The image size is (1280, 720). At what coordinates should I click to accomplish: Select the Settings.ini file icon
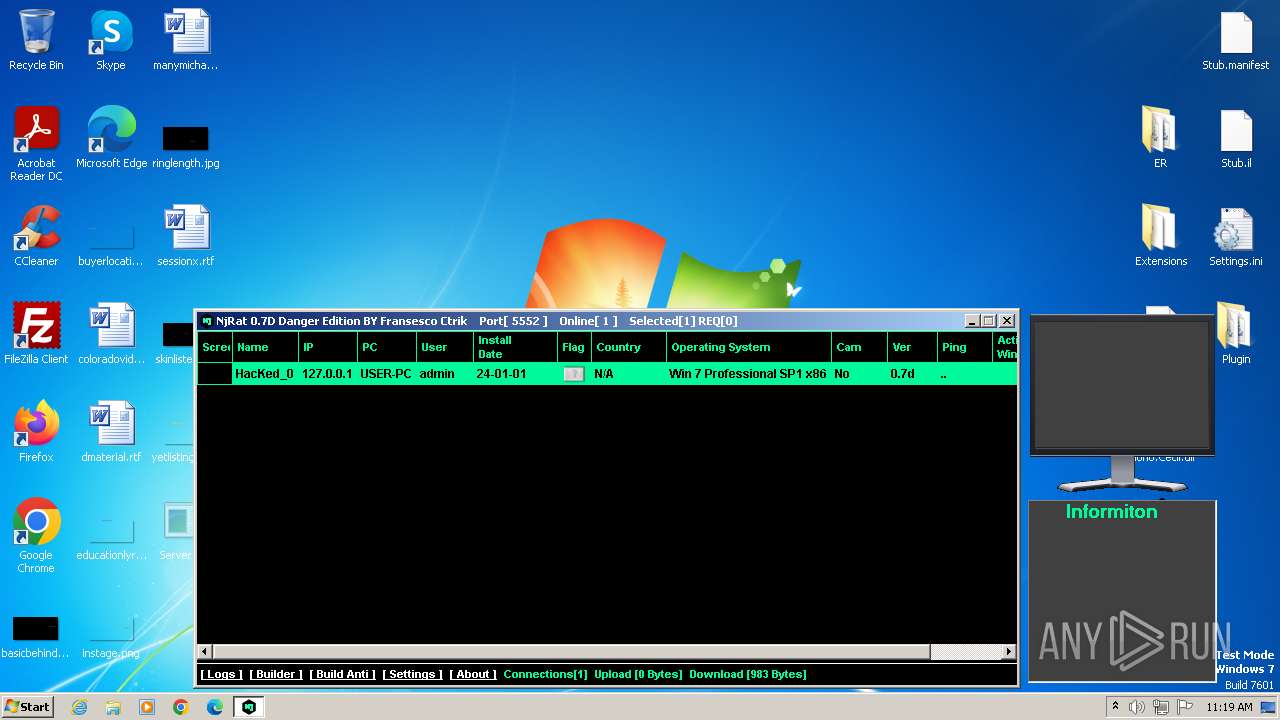coord(1236,236)
